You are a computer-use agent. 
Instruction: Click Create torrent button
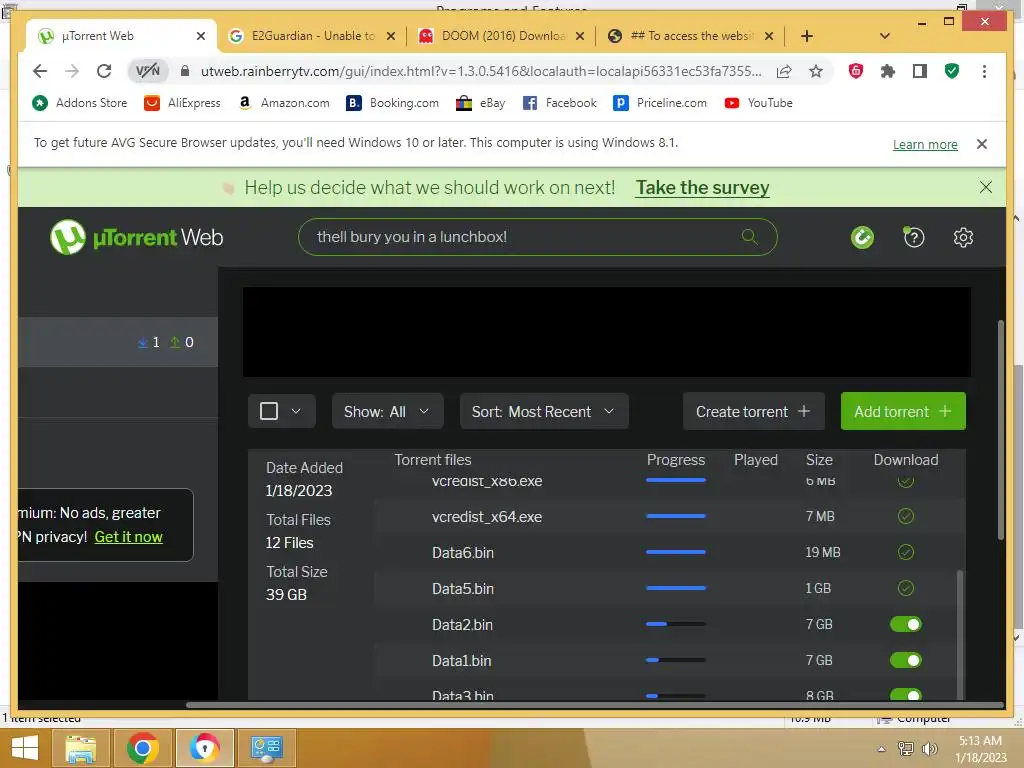(x=754, y=411)
